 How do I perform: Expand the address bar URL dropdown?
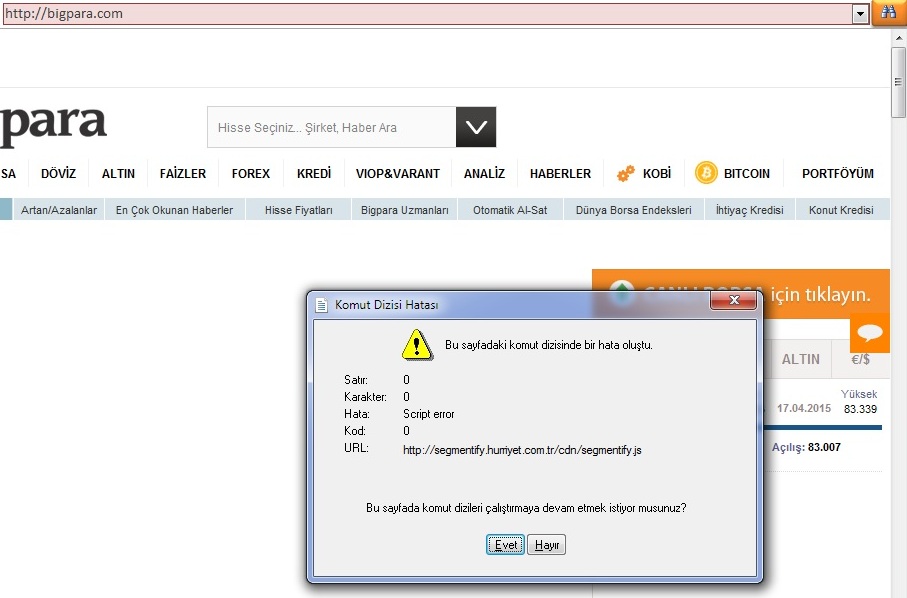tap(859, 14)
